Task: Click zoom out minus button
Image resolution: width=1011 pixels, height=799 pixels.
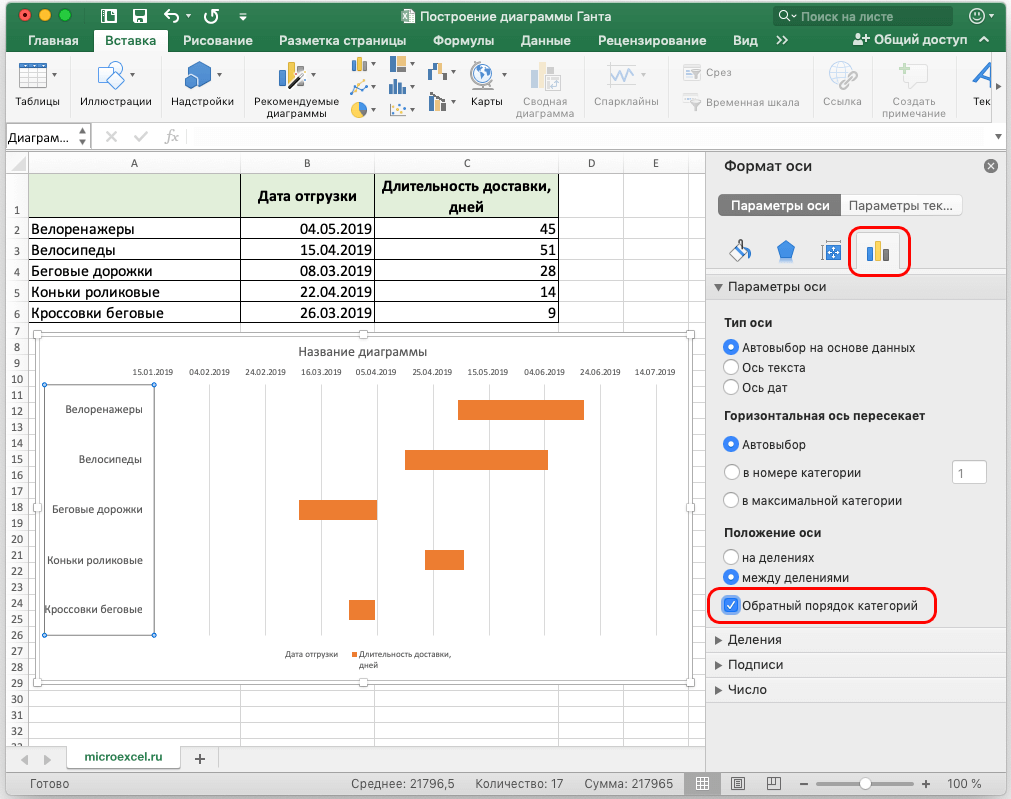Action: [804, 784]
